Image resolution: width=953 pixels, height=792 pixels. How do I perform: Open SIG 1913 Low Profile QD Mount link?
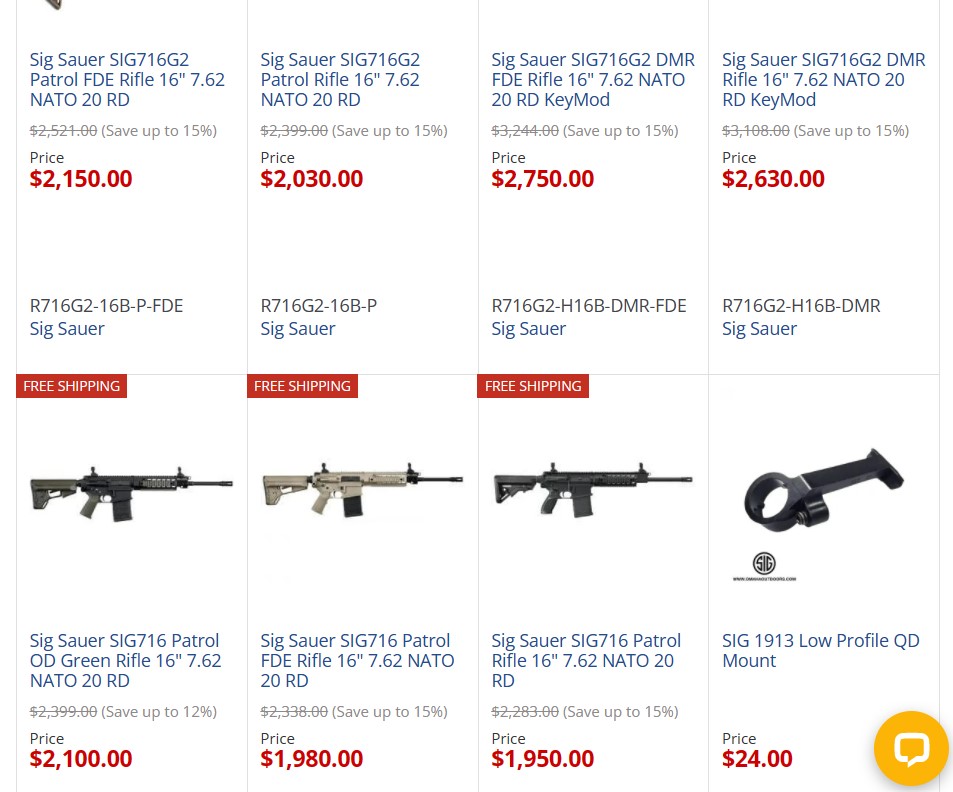[x=820, y=651]
